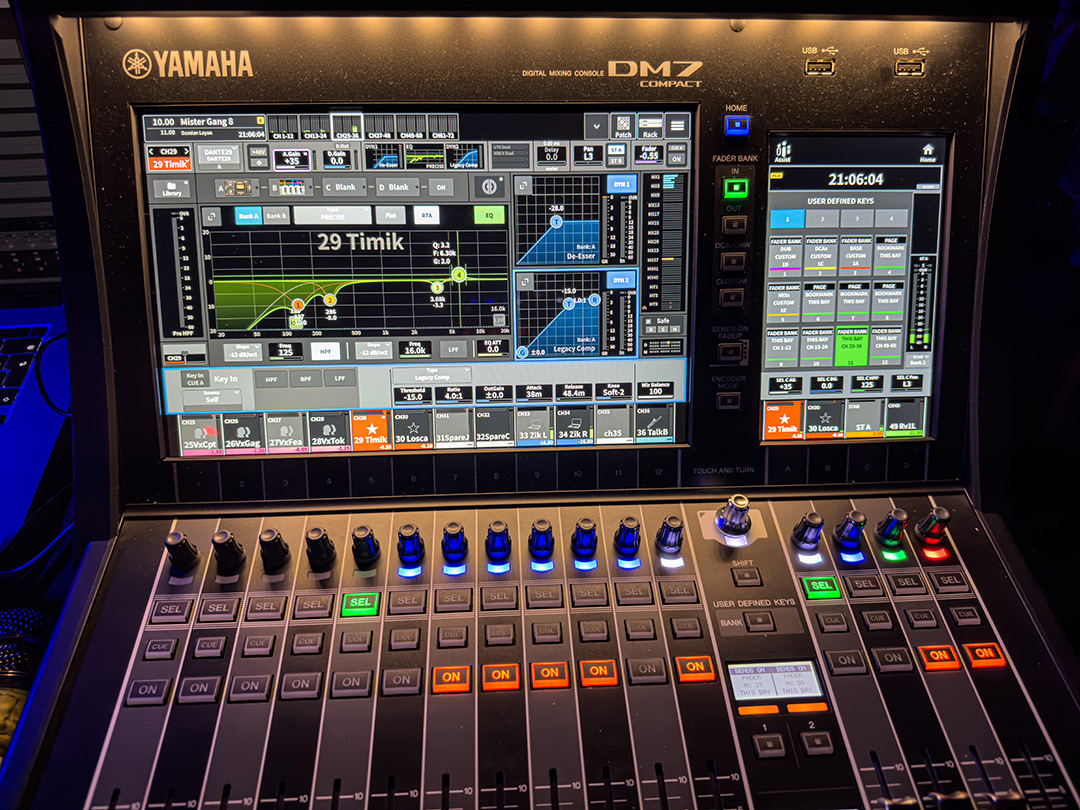Open the hamburger menu icon

click(x=678, y=126)
